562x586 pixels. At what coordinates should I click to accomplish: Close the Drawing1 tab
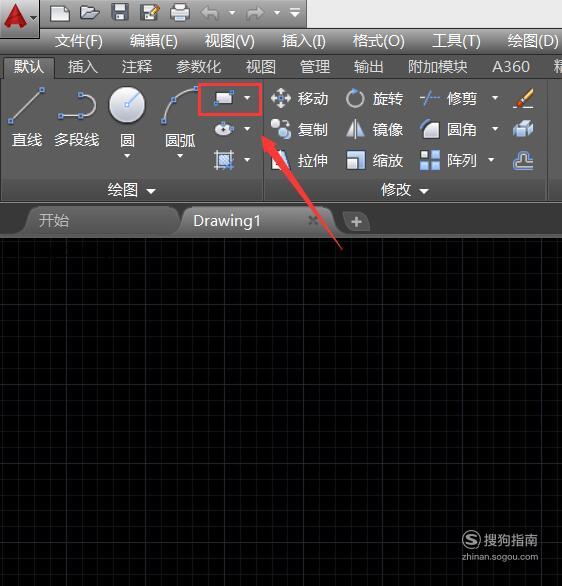point(313,221)
